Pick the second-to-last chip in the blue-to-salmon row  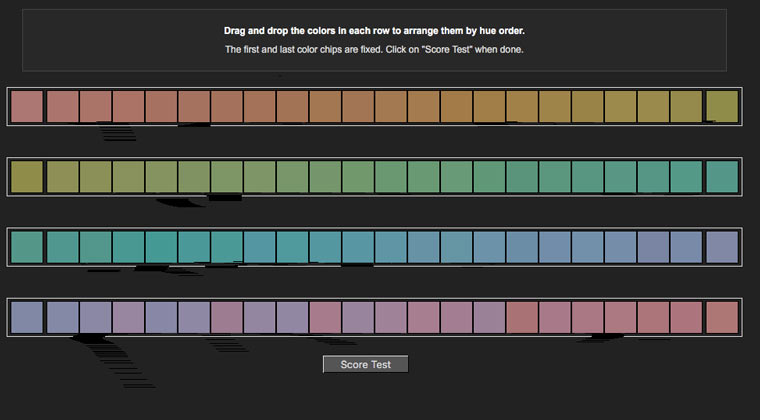tap(686, 317)
